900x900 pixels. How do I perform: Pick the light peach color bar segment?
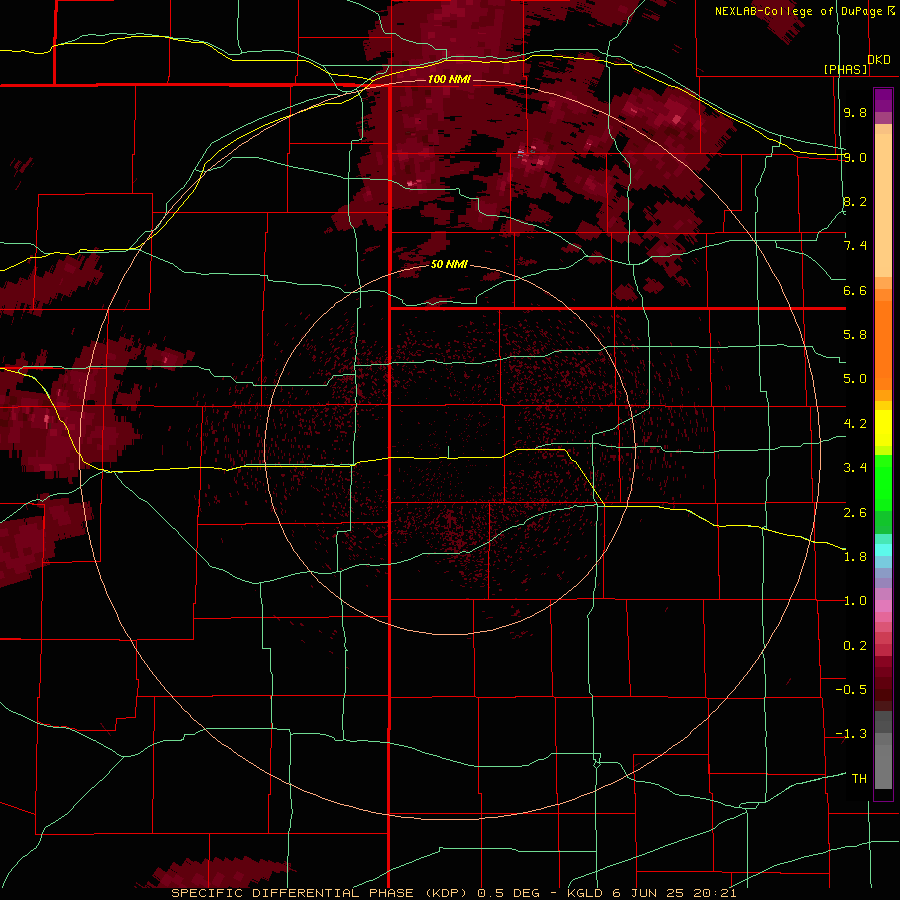coord(883,207)
